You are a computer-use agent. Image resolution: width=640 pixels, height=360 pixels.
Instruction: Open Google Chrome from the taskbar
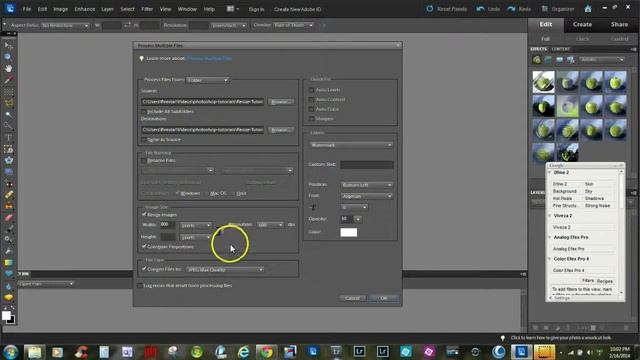coord(266,351)
